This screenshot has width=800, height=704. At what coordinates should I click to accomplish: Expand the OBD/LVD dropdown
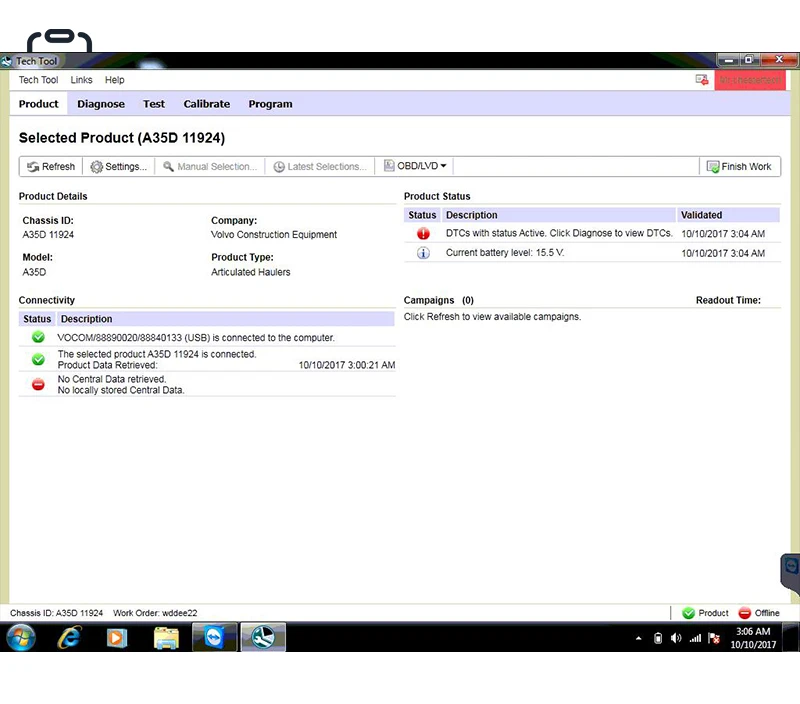point(415,166)
